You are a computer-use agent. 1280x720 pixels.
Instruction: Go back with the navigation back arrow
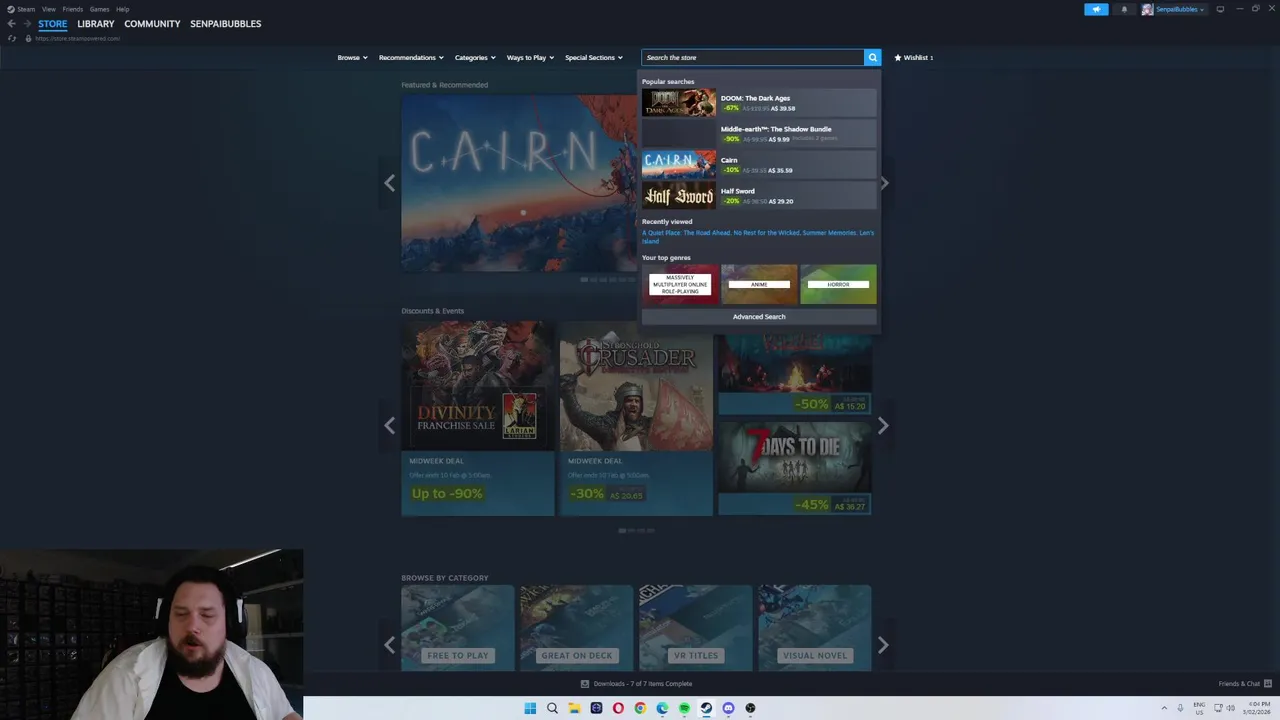[x=11, y=23]
